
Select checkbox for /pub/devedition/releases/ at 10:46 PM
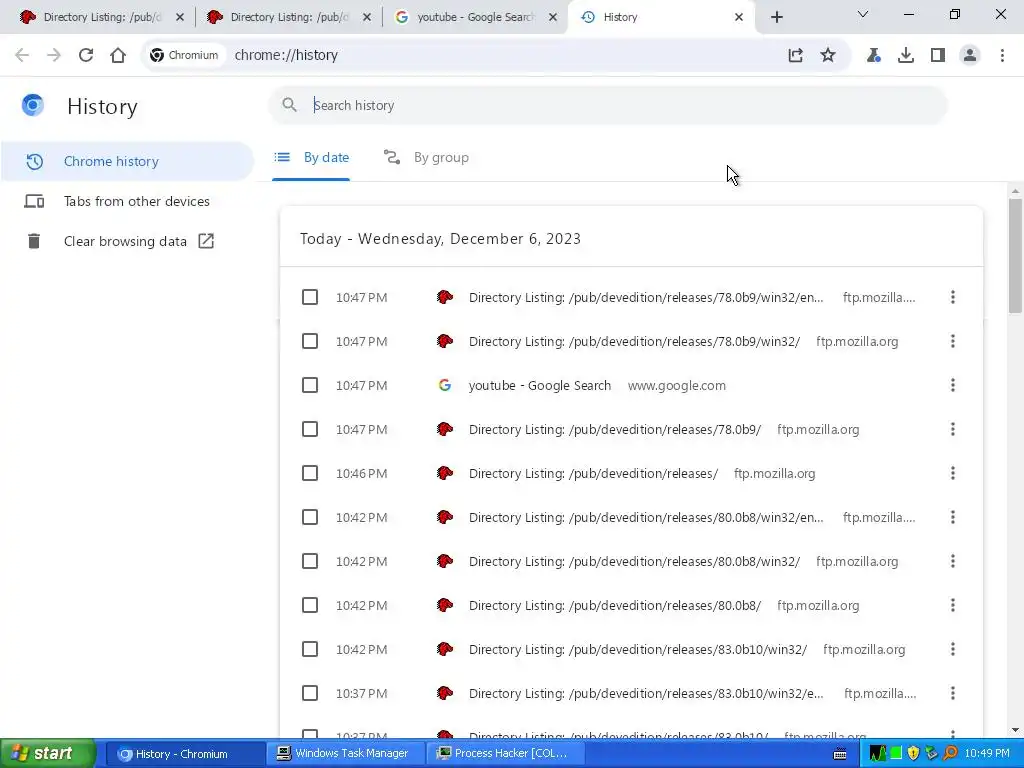[310, 473]
